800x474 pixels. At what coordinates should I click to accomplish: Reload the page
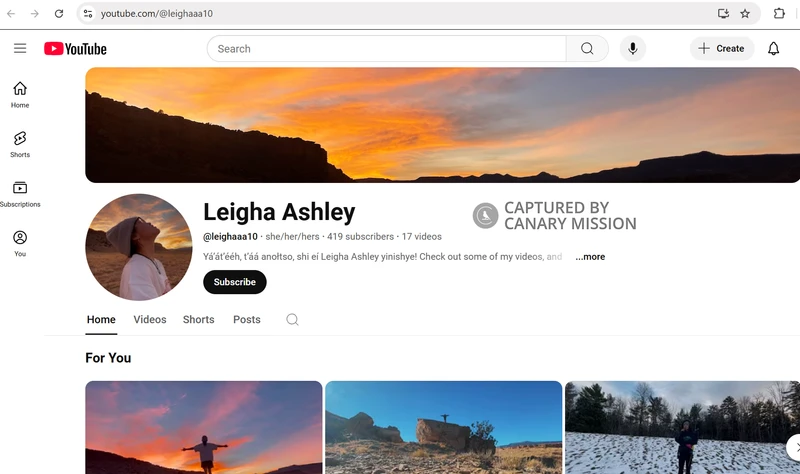[x=59, y=14]
